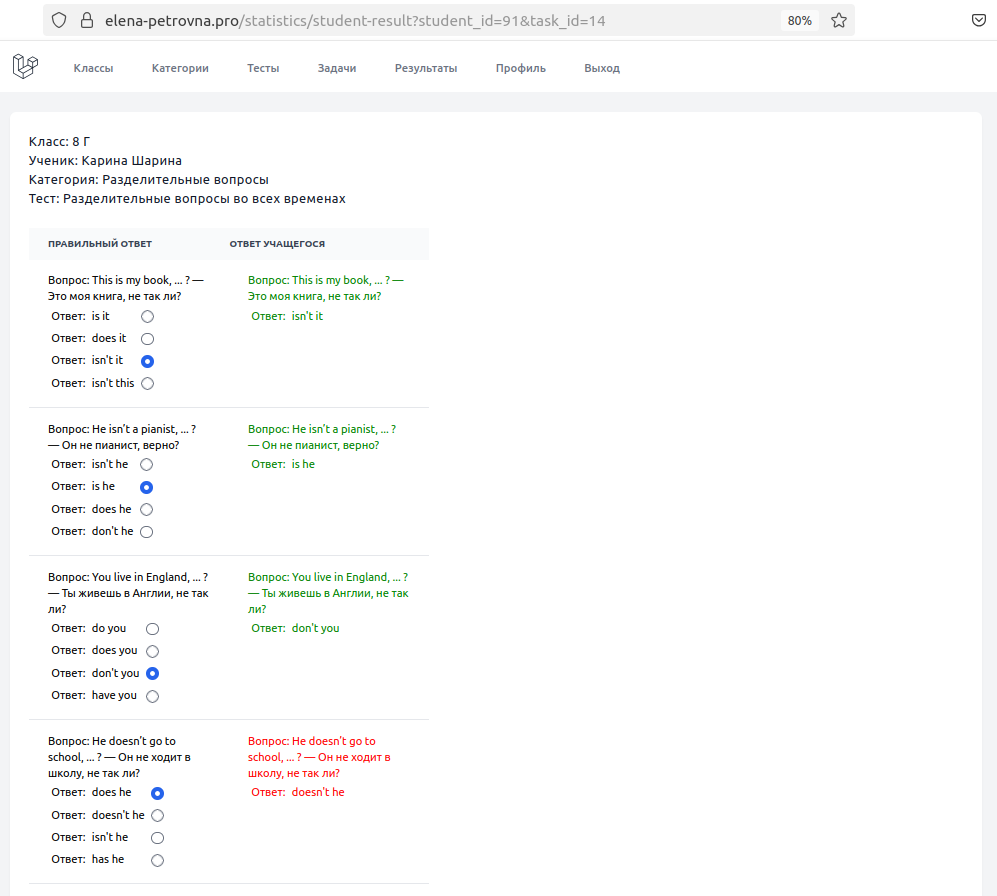This screenshot has width=997, height=896.
Task: Click the shield tracking protection icon
Action: tap(59, 20)
